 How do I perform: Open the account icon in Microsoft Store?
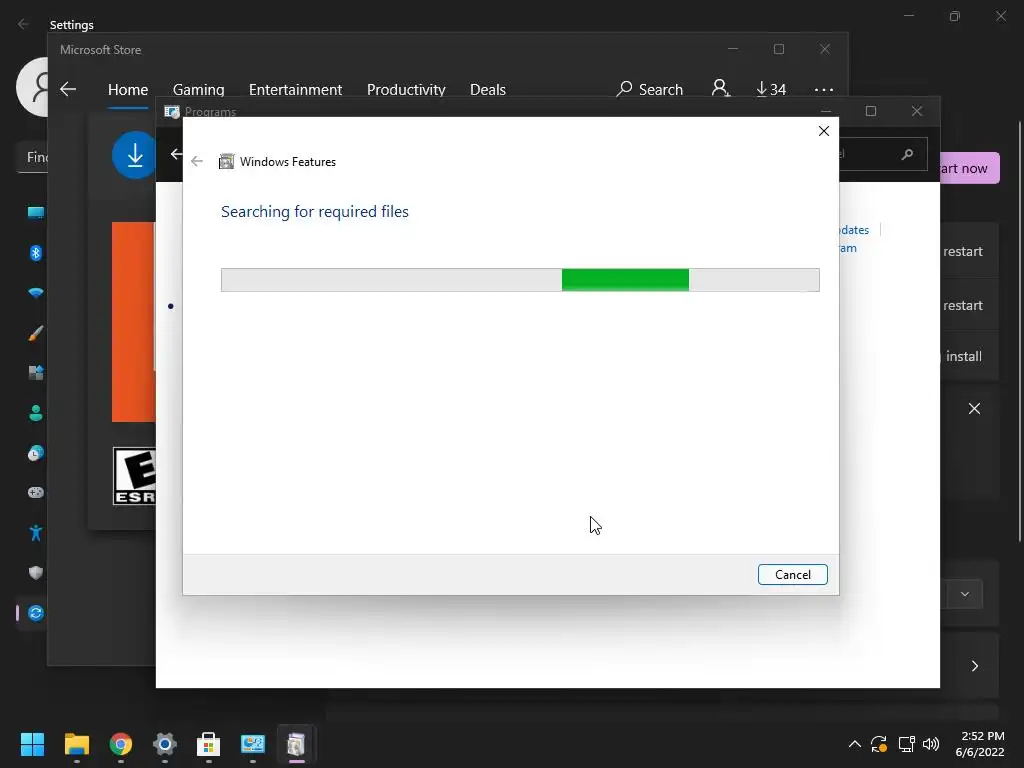pyautogui.click(x=720, y=88)
